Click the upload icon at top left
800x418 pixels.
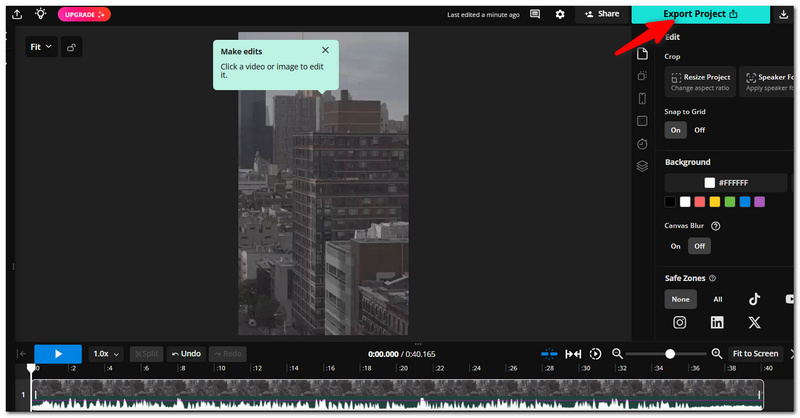(x=17, y=14)
